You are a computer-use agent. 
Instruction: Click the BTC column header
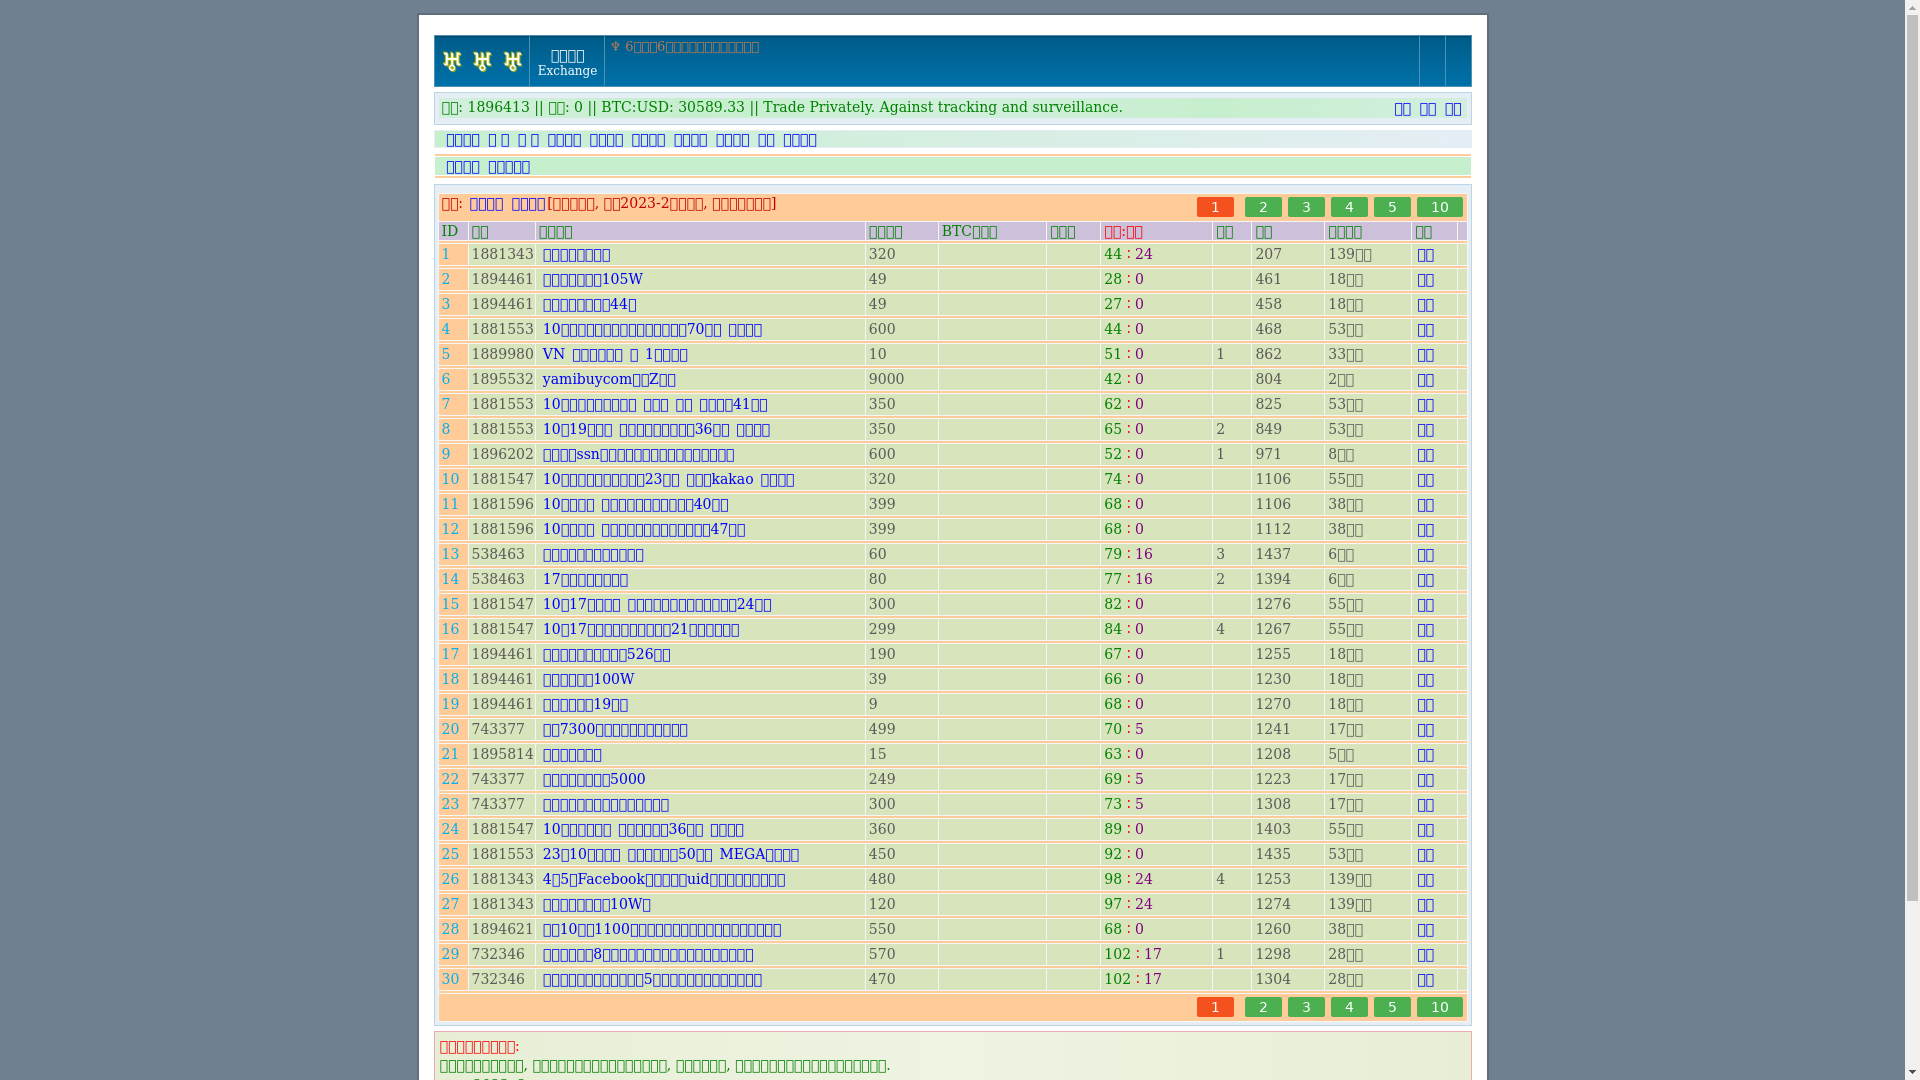pos(969,232)
